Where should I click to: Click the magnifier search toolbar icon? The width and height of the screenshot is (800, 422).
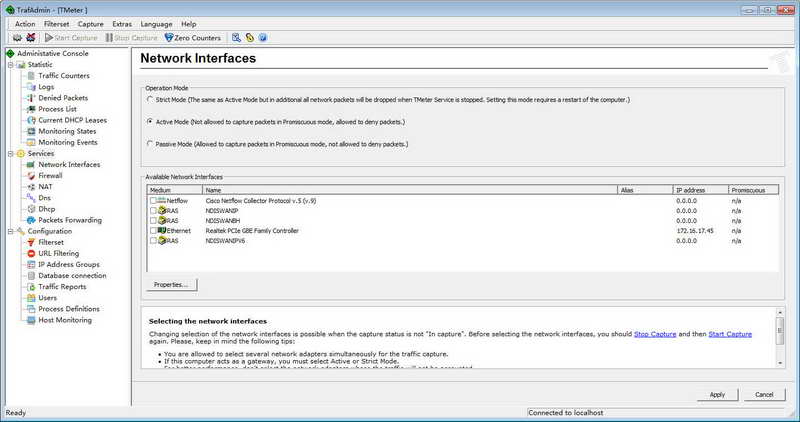point(236,38)
